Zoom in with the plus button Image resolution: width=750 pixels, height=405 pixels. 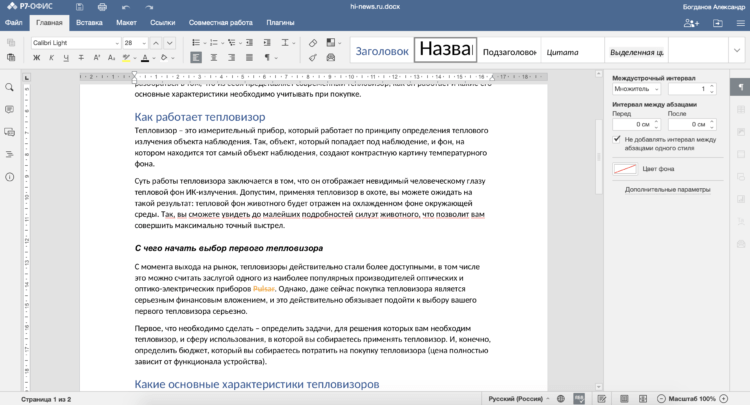point(724,399)
